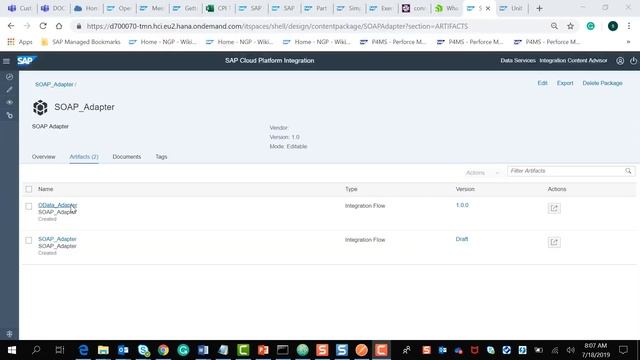Switch to the Documents tab
This screenshot has width=640, height=360.
127,157
